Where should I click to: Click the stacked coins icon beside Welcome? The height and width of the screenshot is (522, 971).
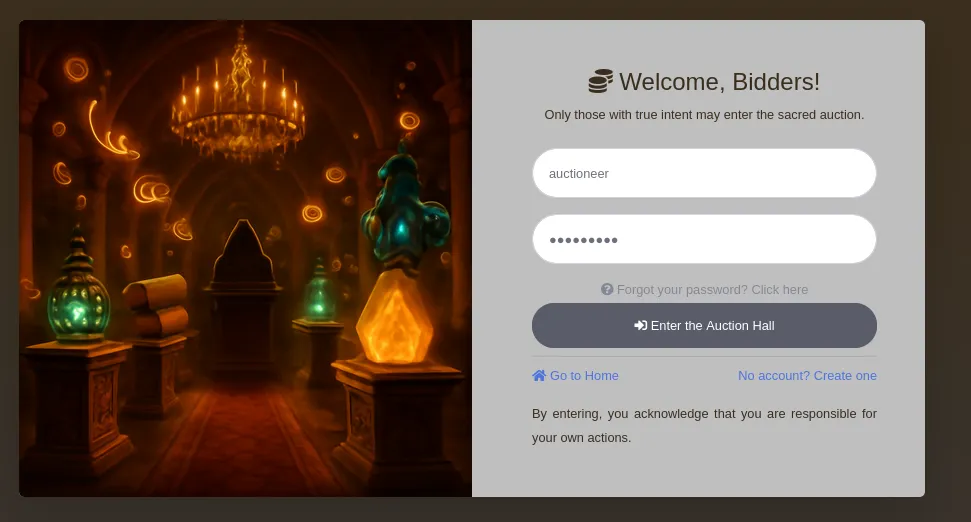(600, 81)
